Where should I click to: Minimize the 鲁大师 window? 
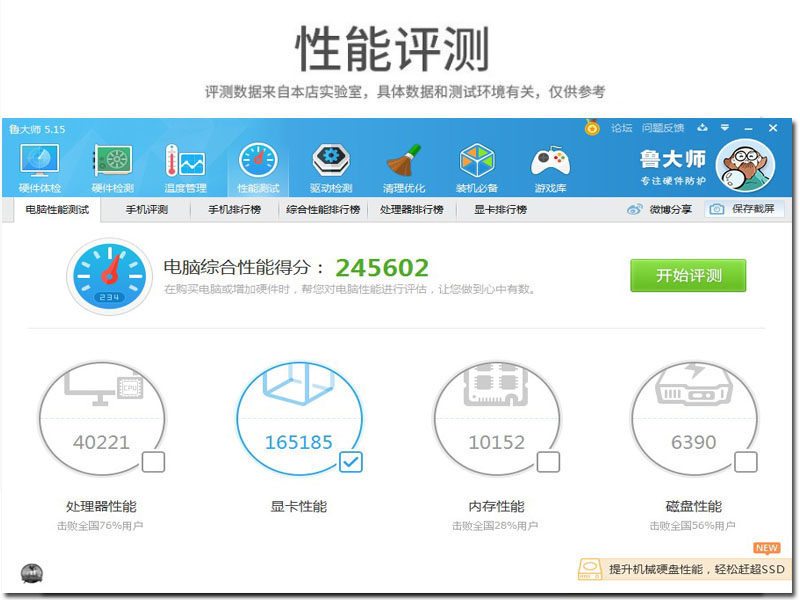748,128
